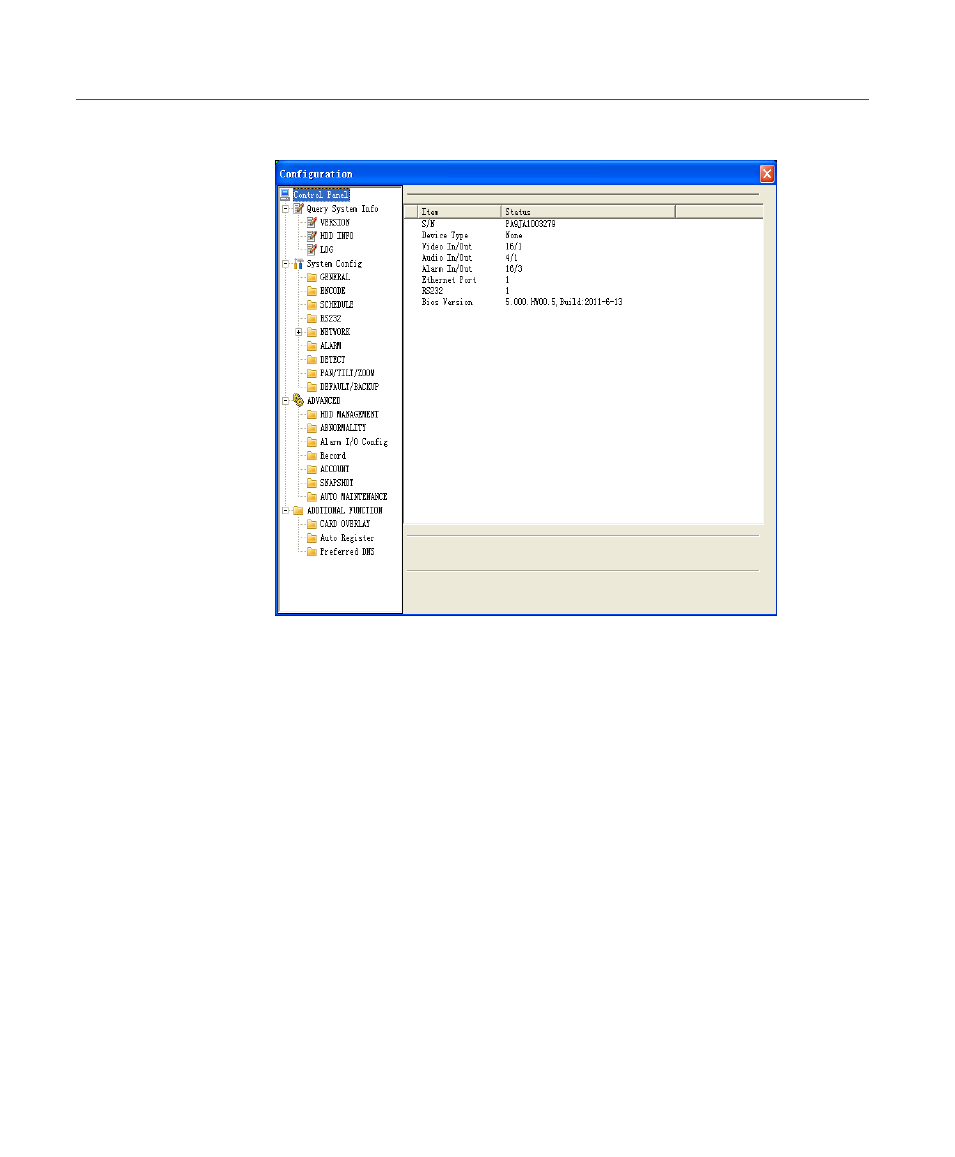The height and width of the screenshot is (1157, 955).
Task: Select DEFAULT/BACKUP in the tree
Action: (x=349, y=387)
